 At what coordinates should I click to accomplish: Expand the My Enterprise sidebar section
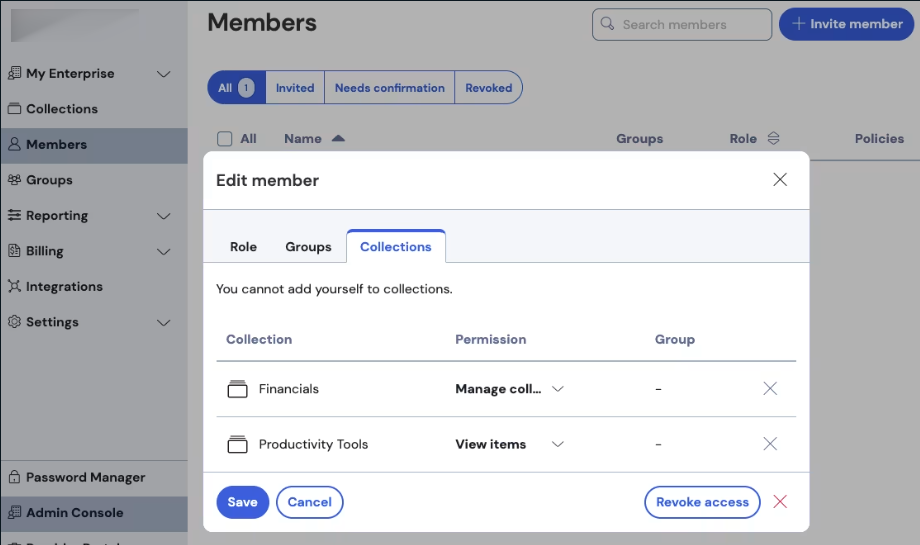tap(164, 74)
